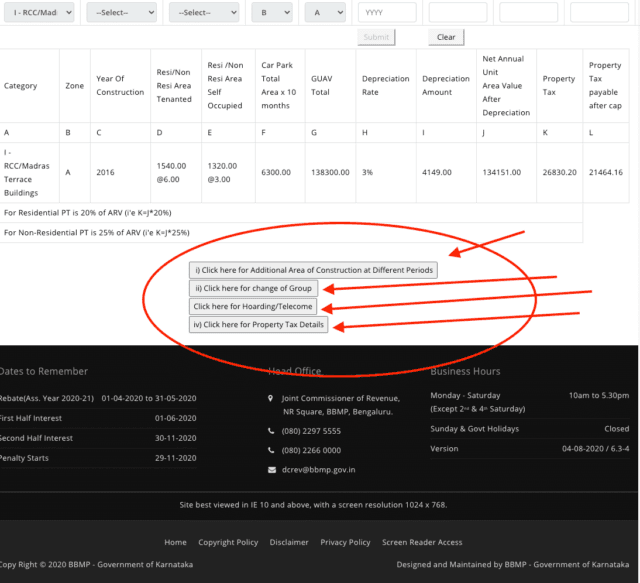Viewport: 640px width, 583px height.
Task: Go to Home footer link
Action: (x=175, y=542)
